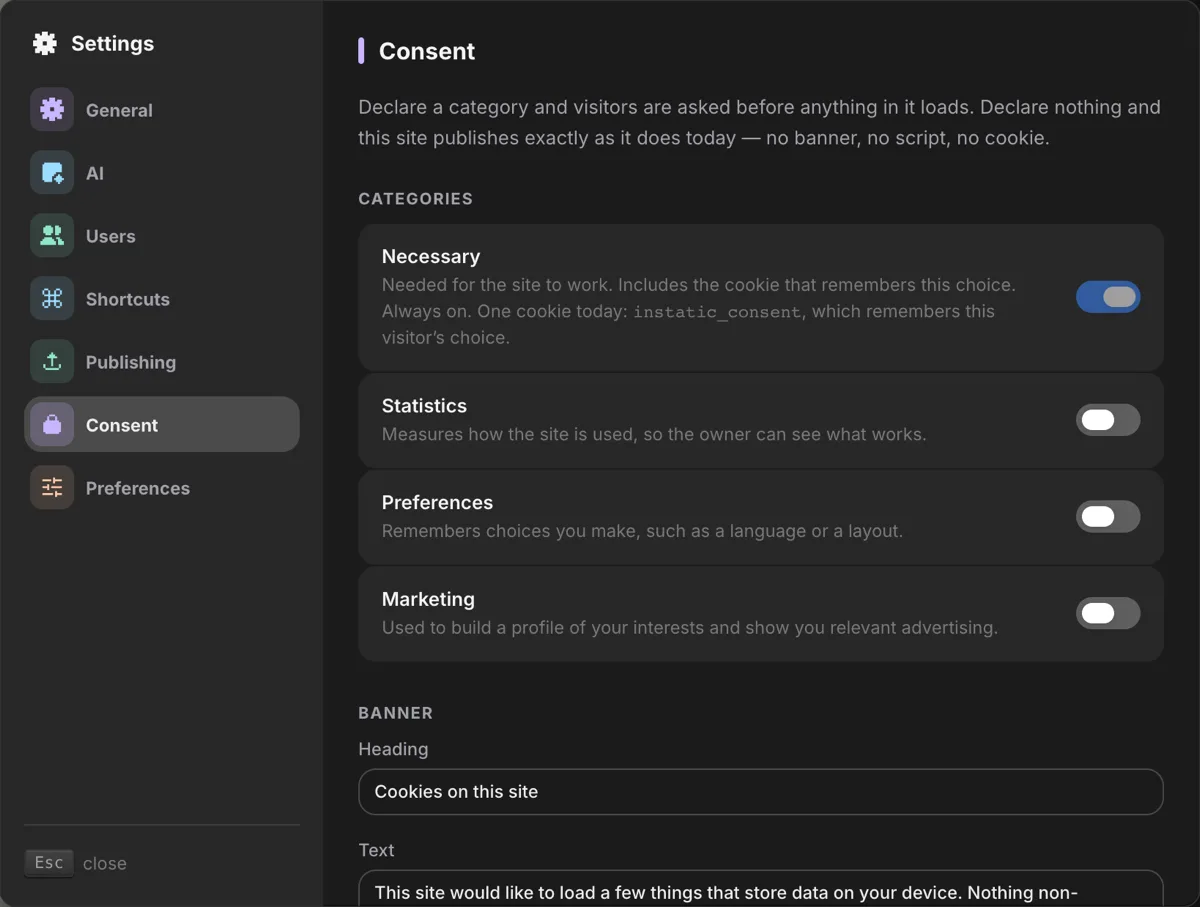Click "Measures how the site is used" description
Viewport: 1200px width, 907px height.
(654, 435)
